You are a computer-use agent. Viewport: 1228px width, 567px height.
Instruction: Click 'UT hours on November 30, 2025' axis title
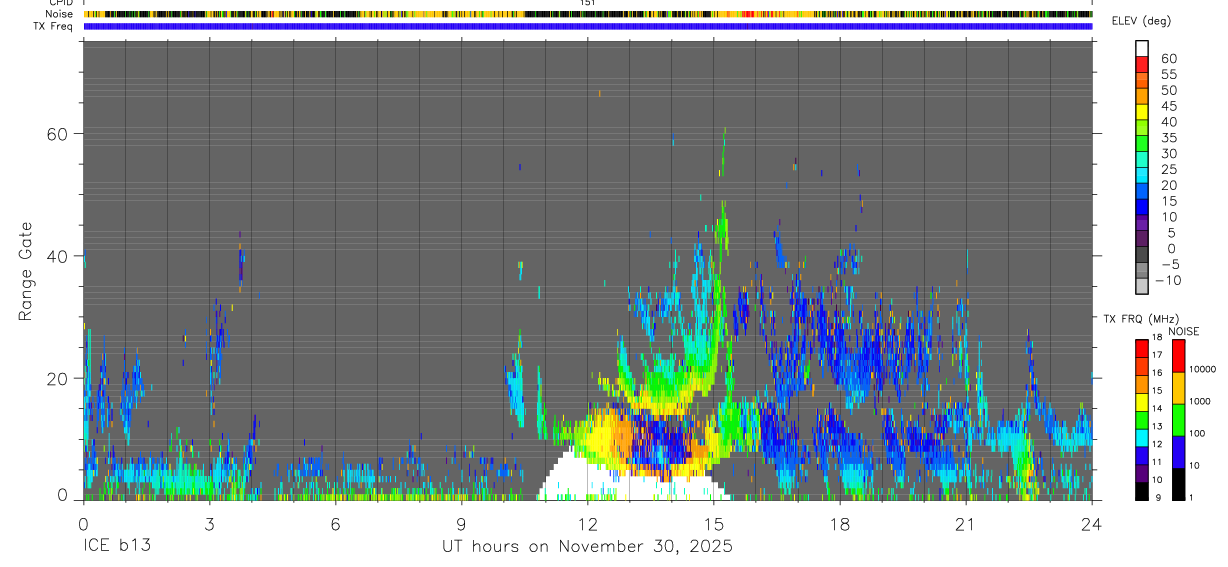coord(587,546)
